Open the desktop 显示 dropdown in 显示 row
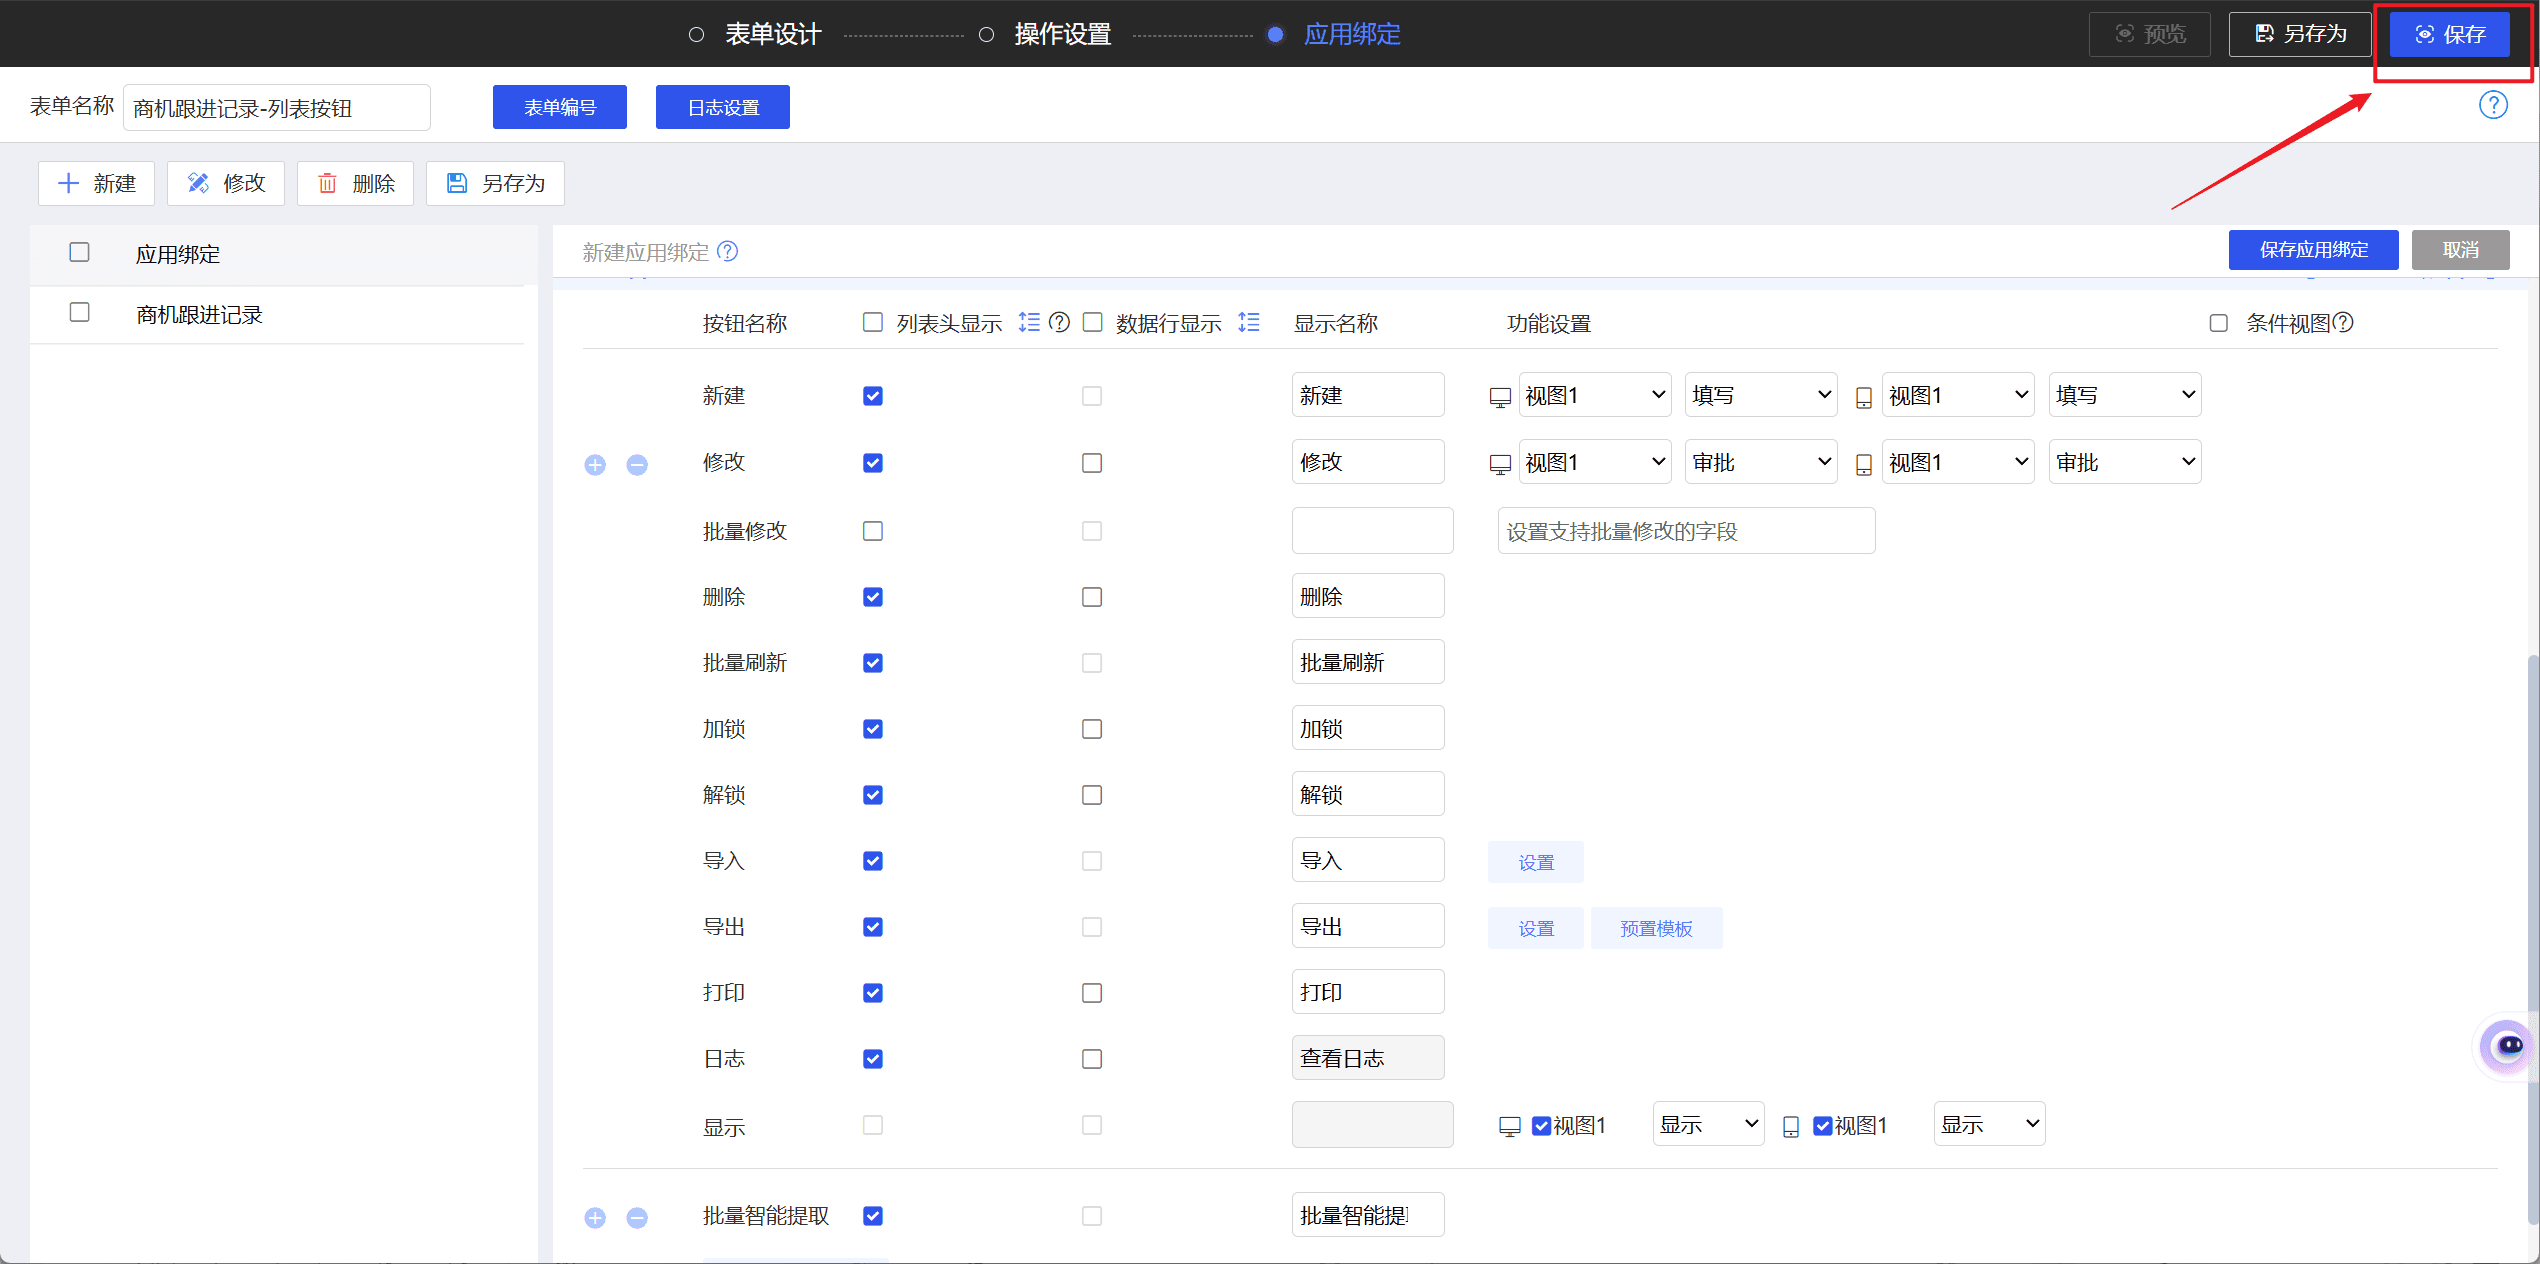The height and width of the screenshot is (1264, 2540). pos(1708,1124)
